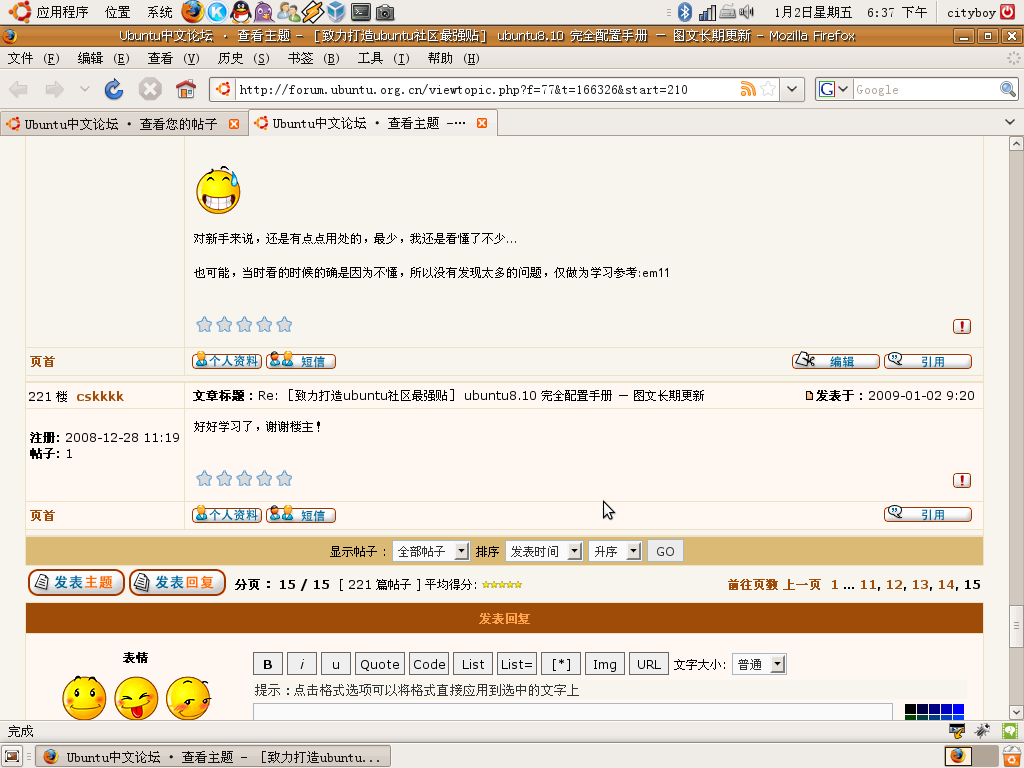Open the 升序 order dropdown
Viewport: 1024px width, 768px height.
point(615,551)
